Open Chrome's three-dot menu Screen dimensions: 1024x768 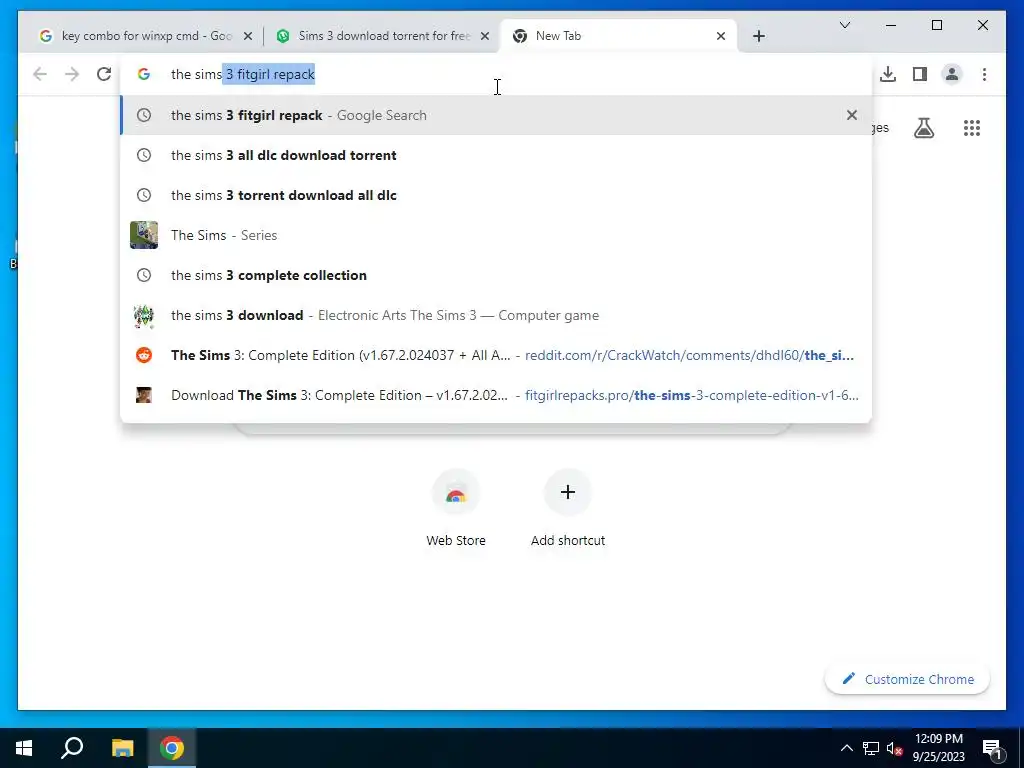pyautogui.click(x=984, y=74)
